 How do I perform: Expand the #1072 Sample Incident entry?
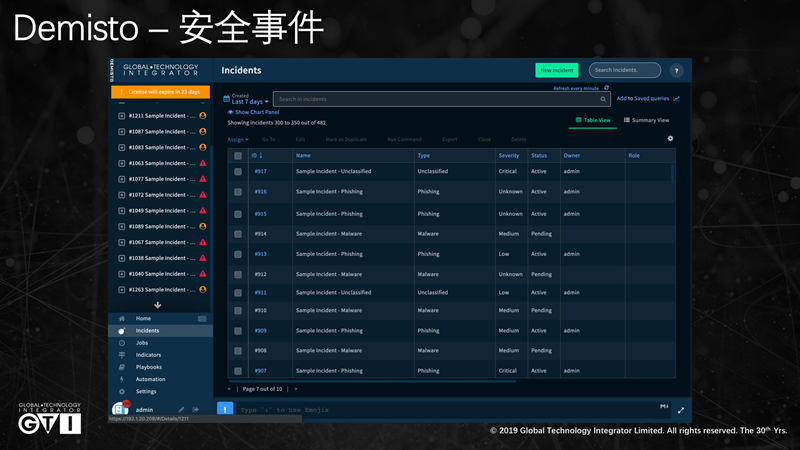click(121, 195)
